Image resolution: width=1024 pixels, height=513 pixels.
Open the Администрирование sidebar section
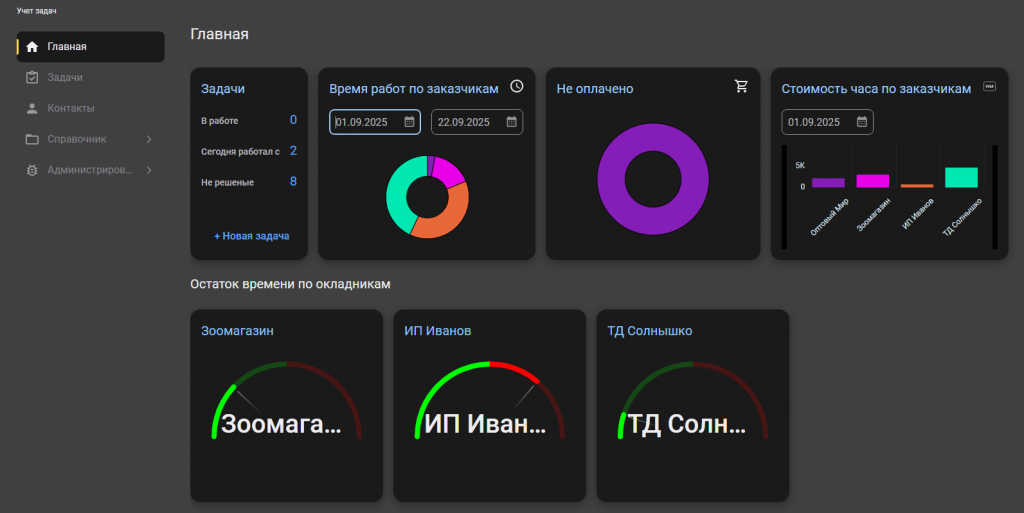click(x=90, y=170)
